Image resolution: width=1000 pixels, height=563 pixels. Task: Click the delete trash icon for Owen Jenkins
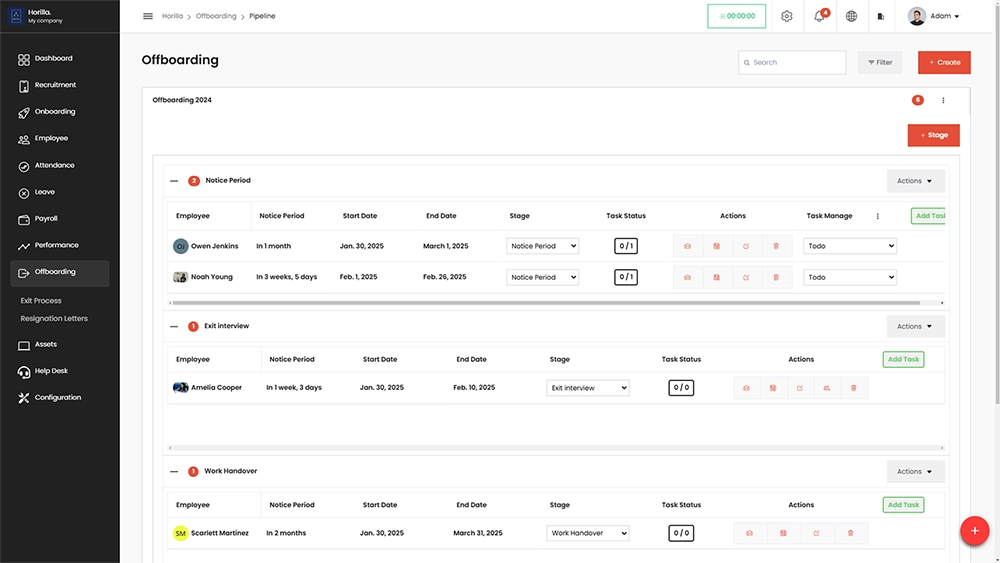coord(776,246)
